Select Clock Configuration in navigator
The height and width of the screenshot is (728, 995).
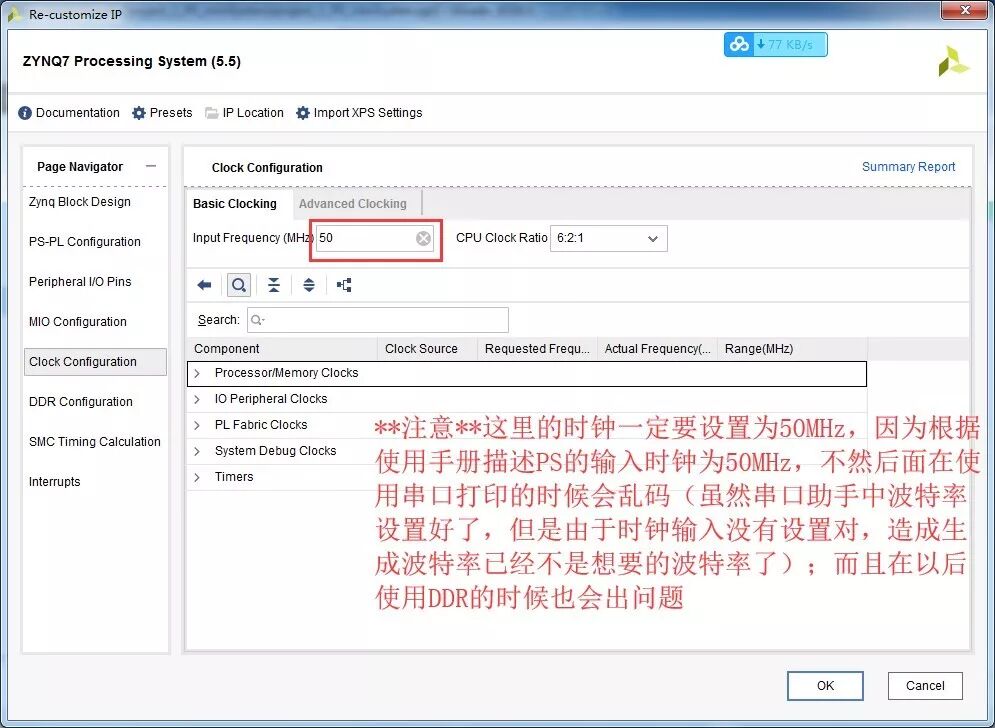(95, 362)
